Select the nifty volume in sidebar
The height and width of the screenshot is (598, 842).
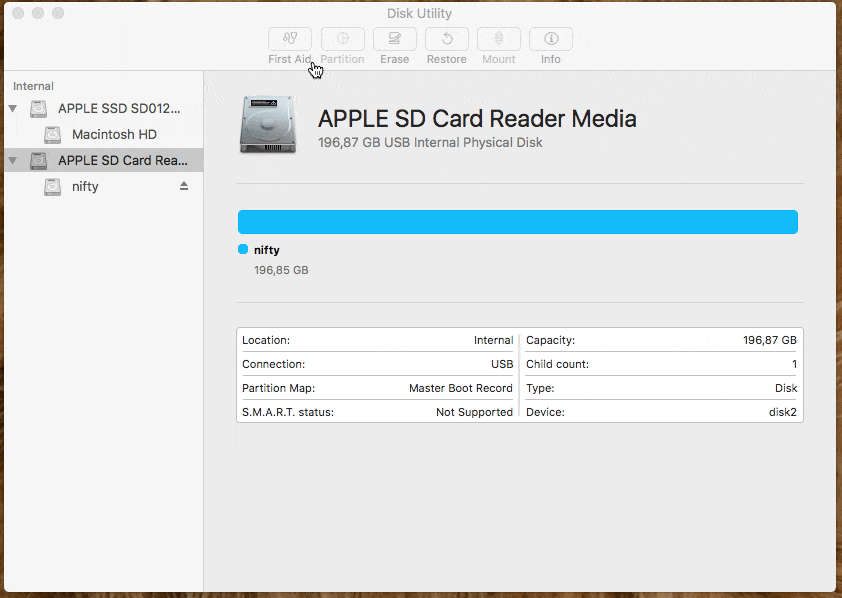[x=85, y=186]
